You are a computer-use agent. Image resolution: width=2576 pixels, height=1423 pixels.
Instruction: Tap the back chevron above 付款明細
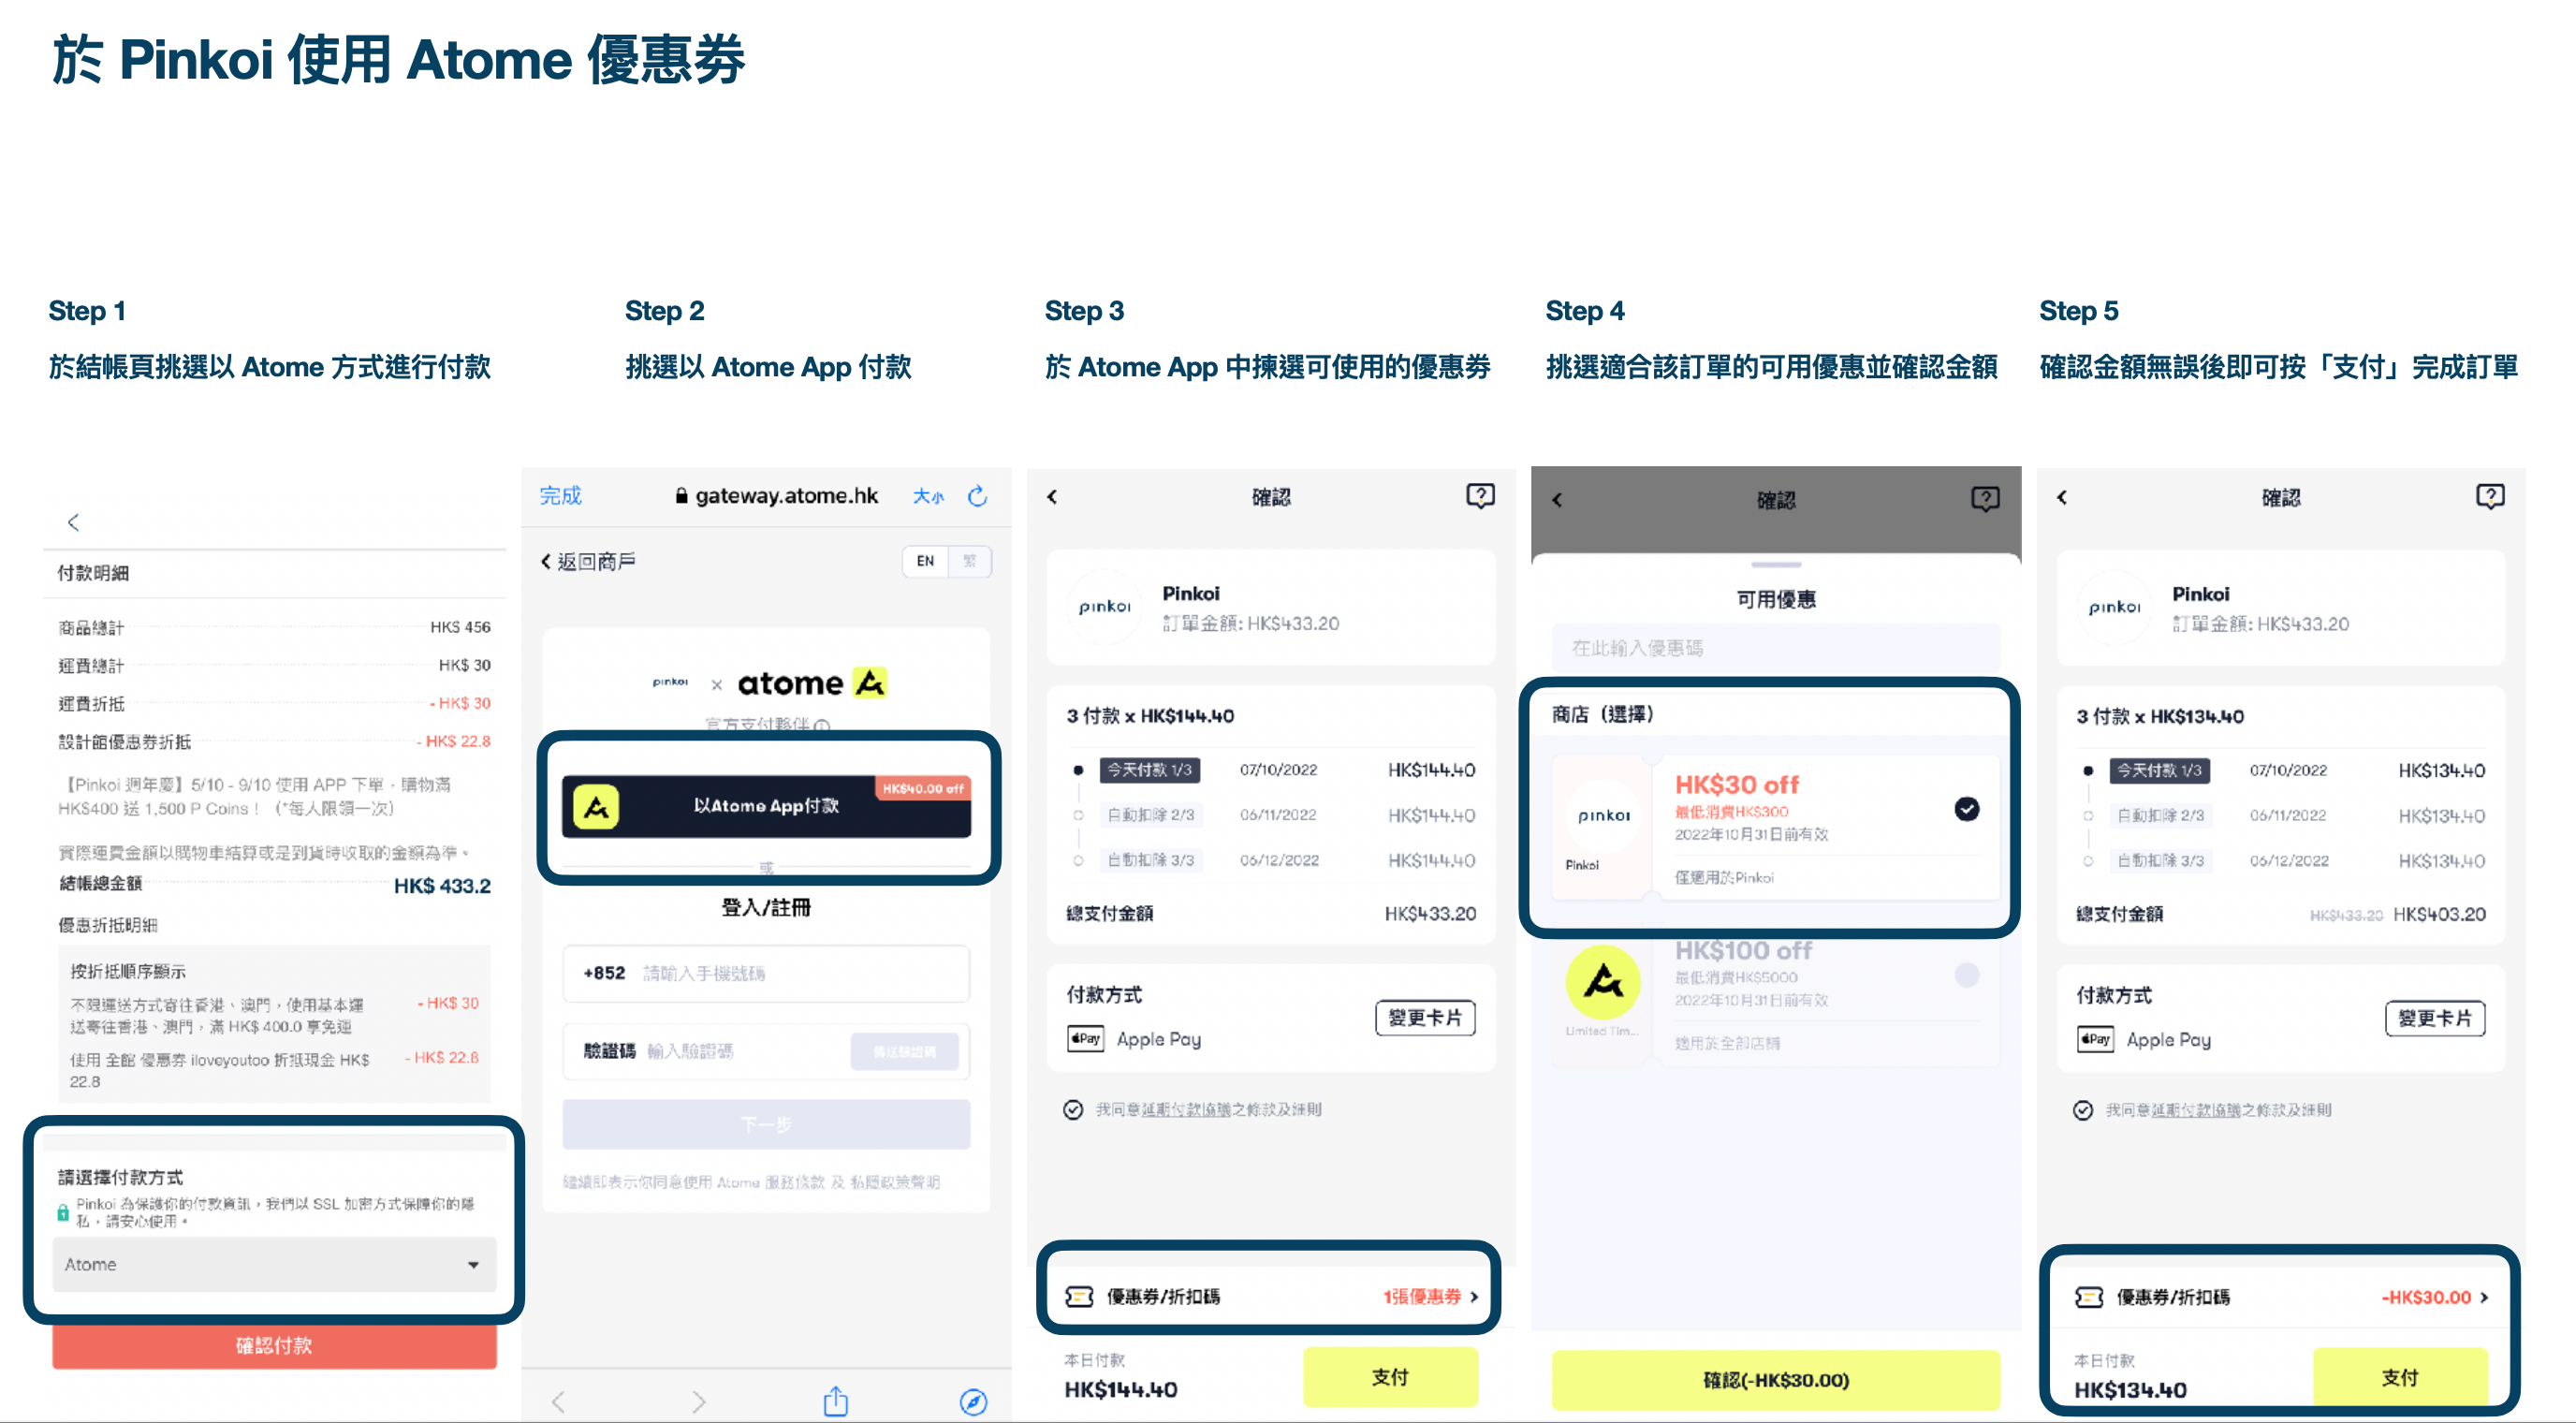[73, 522]
